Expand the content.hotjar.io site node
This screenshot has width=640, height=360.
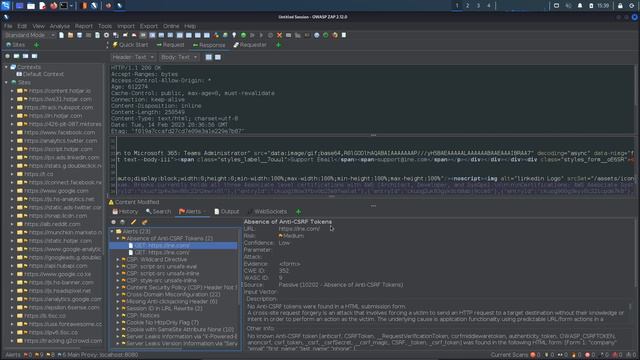12,91
